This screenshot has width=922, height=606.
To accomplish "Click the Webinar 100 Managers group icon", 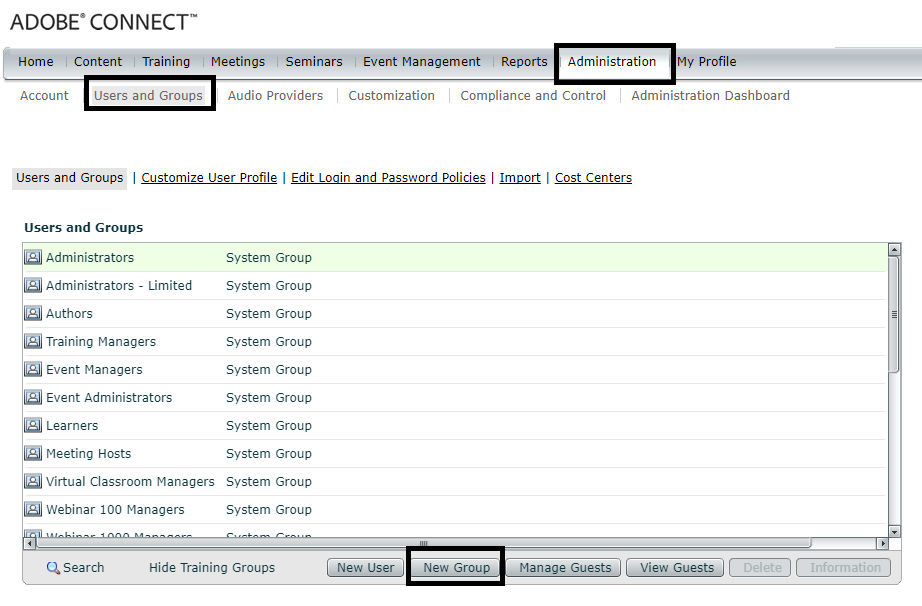I will (33, 510).
